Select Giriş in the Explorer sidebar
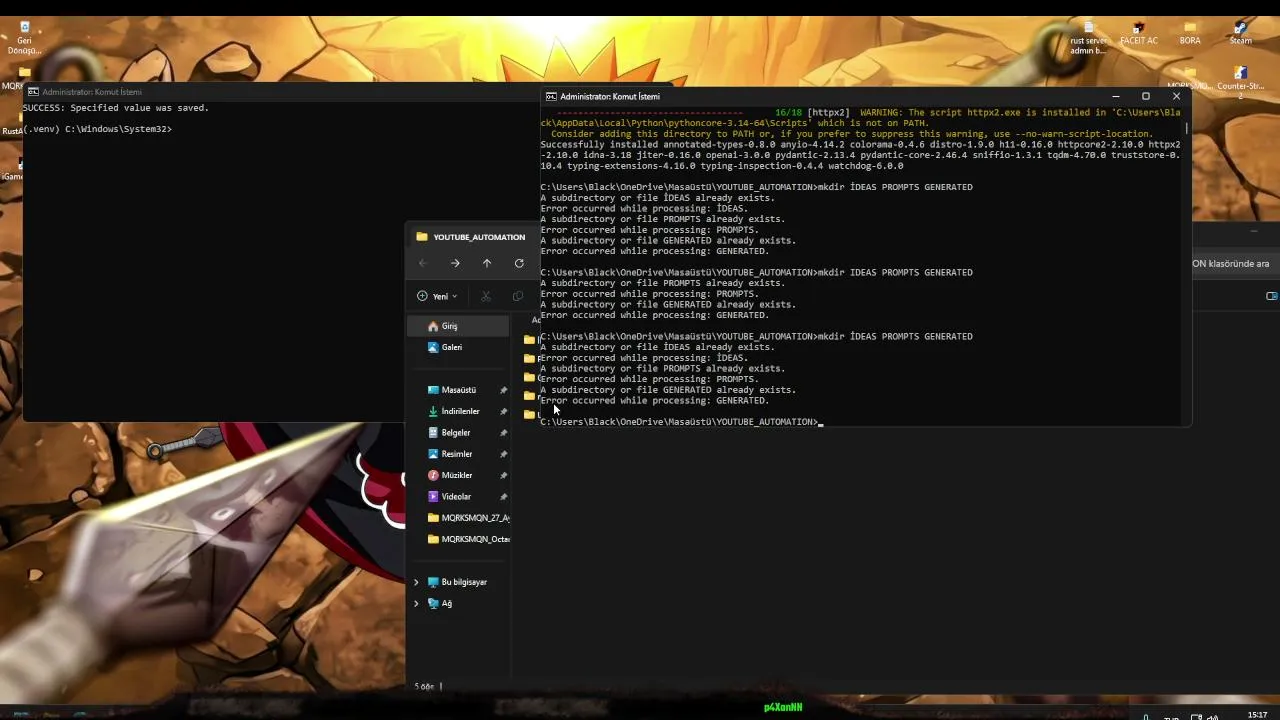Image resolution: width=1280 pixels, height=720 pixels. point(459,326)
